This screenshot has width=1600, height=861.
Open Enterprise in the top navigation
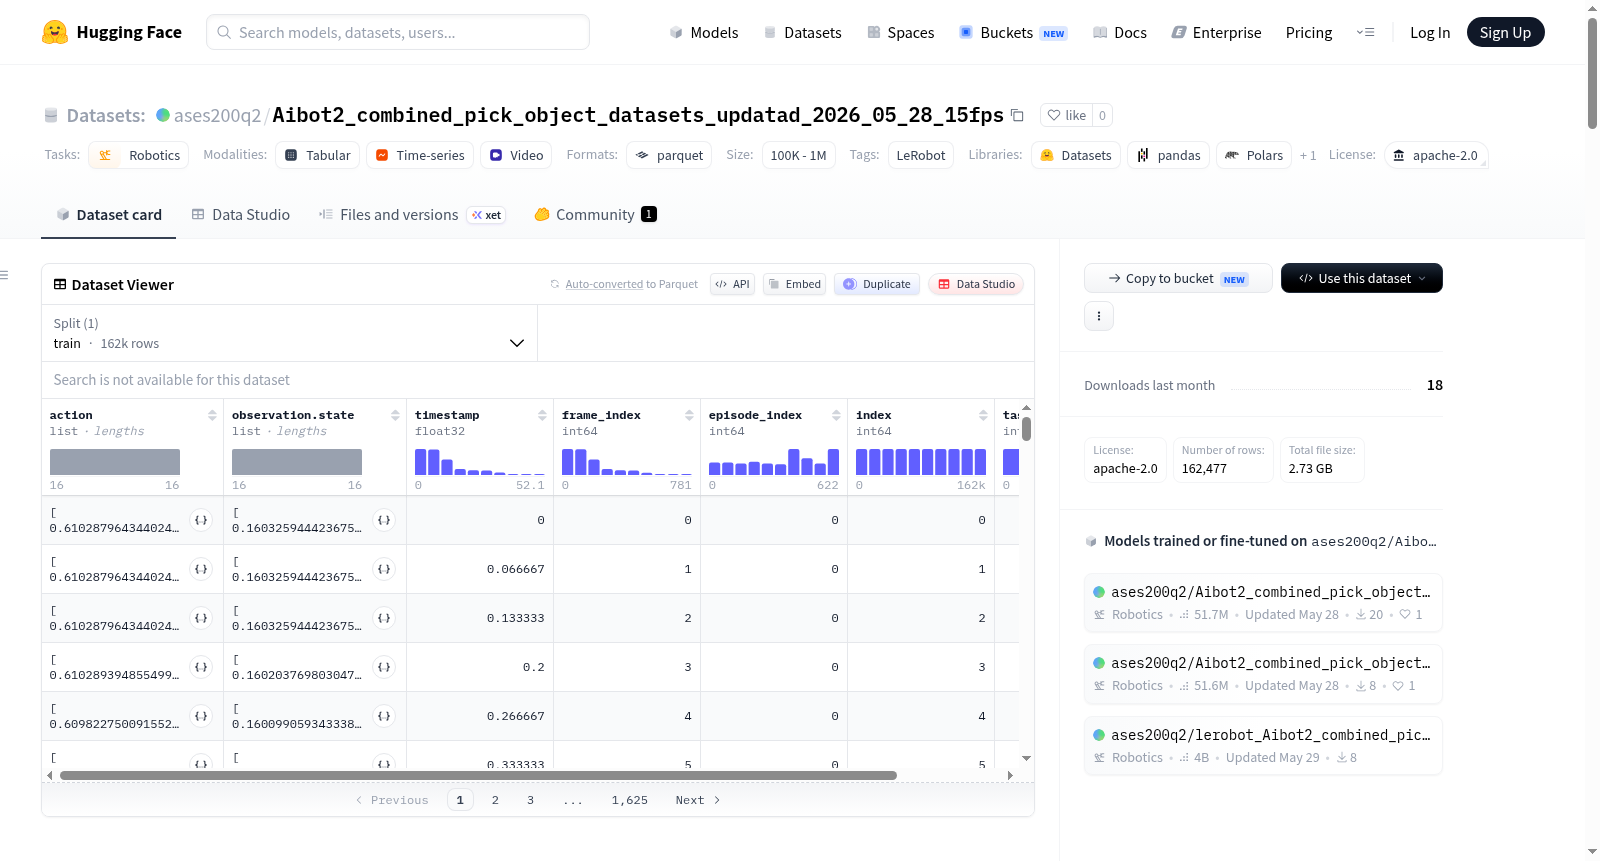click(x=1217, y=33)
